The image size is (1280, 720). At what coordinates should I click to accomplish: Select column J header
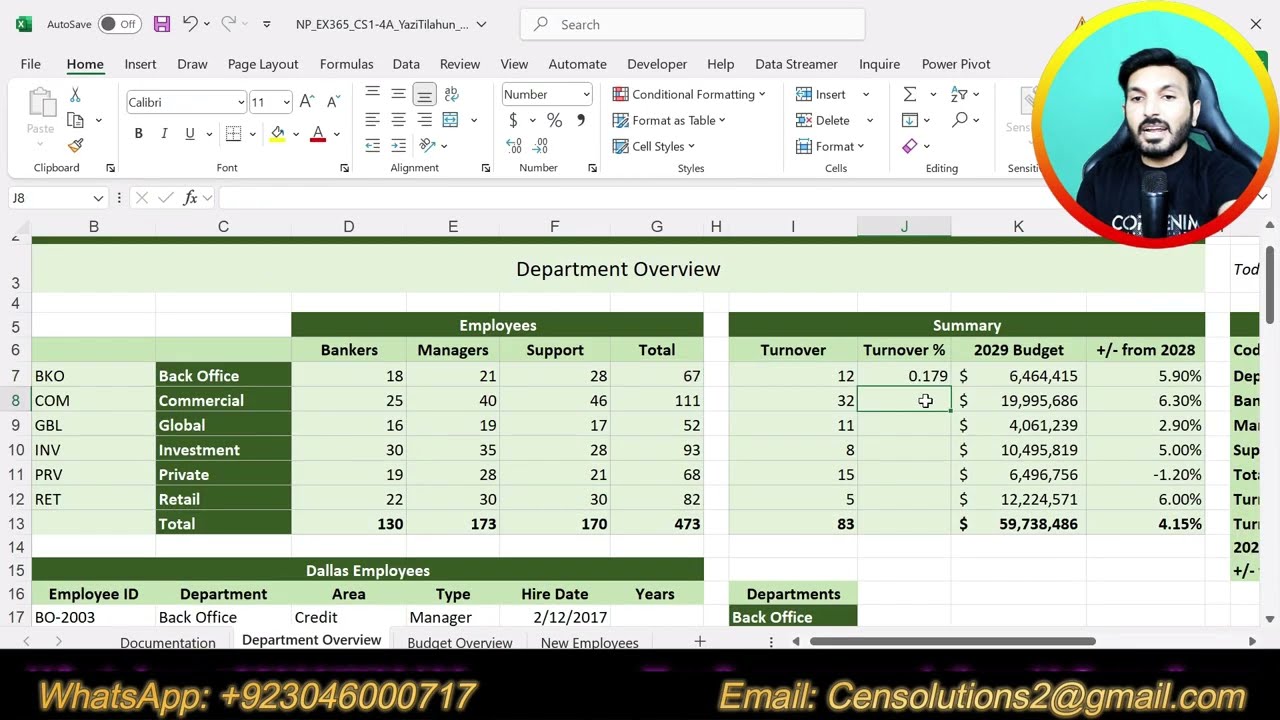904,227
